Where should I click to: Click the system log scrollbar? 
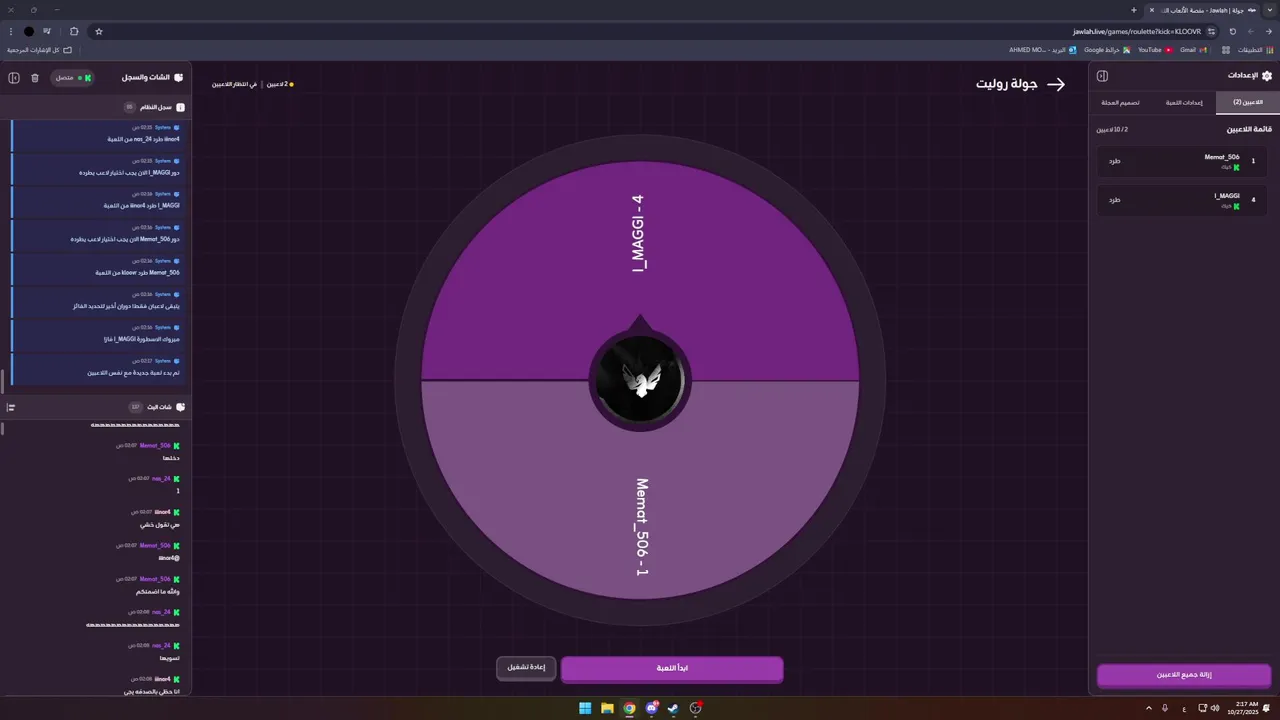point(3,381)
